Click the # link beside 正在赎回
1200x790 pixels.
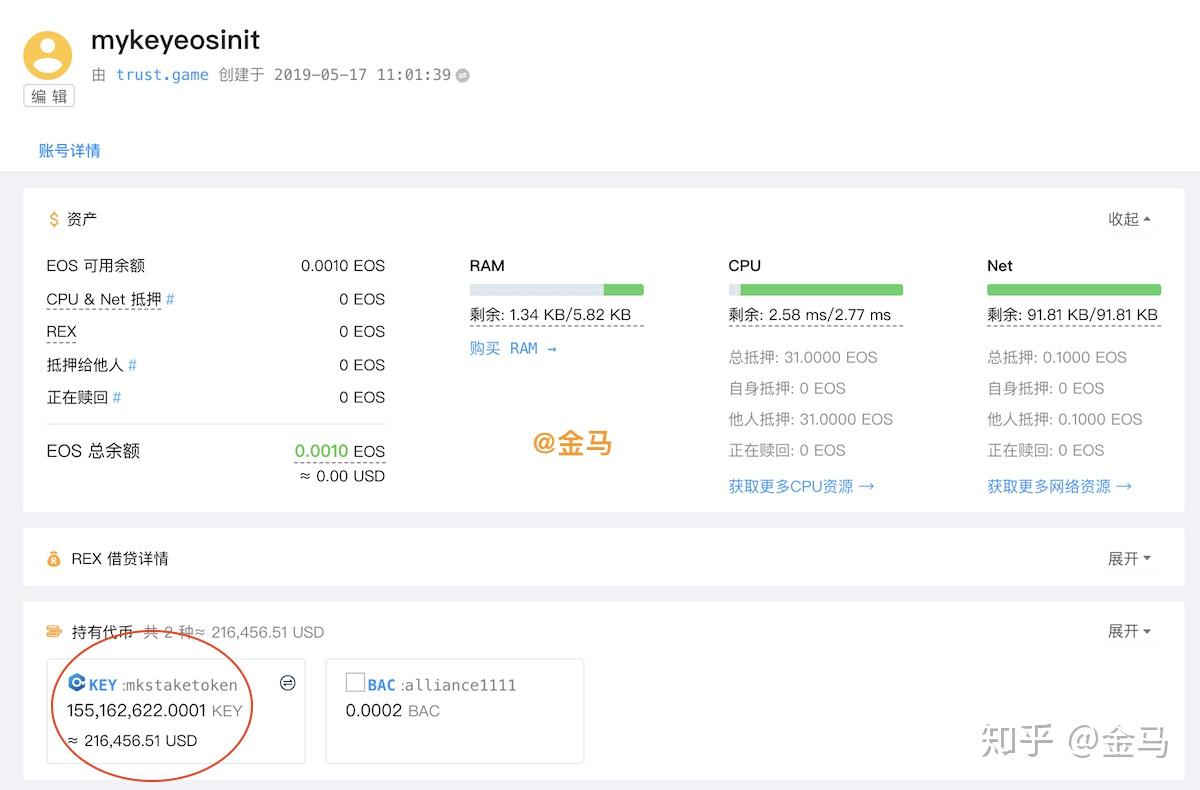pos(117,397)
